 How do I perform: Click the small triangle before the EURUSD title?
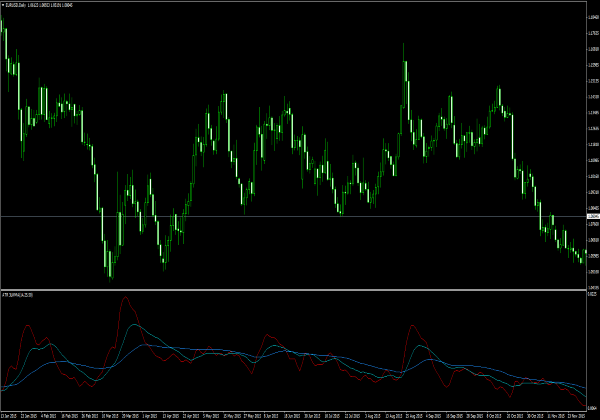click(3, 5)
